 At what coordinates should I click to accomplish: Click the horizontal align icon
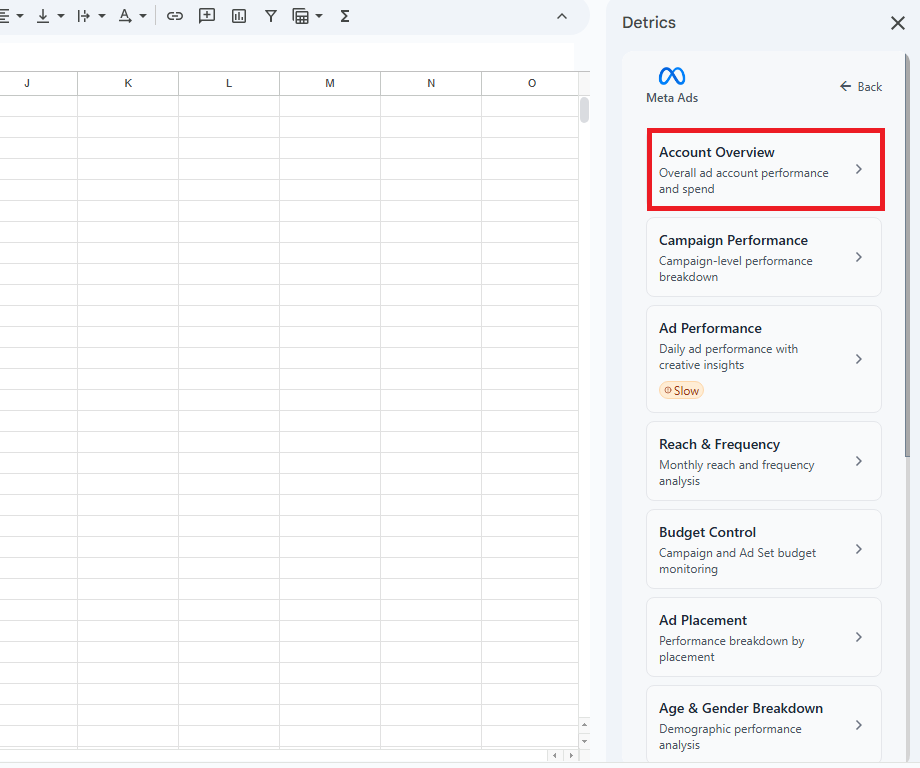pos(4,16)
